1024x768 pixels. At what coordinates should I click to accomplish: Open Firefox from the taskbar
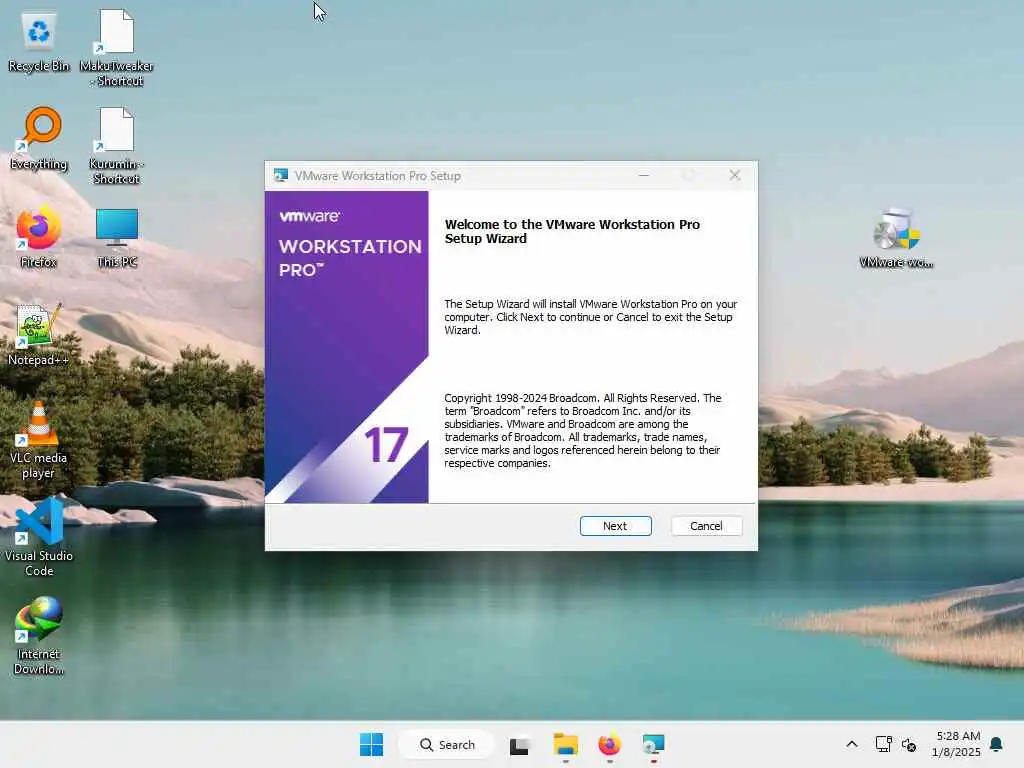tap(609, 744)
